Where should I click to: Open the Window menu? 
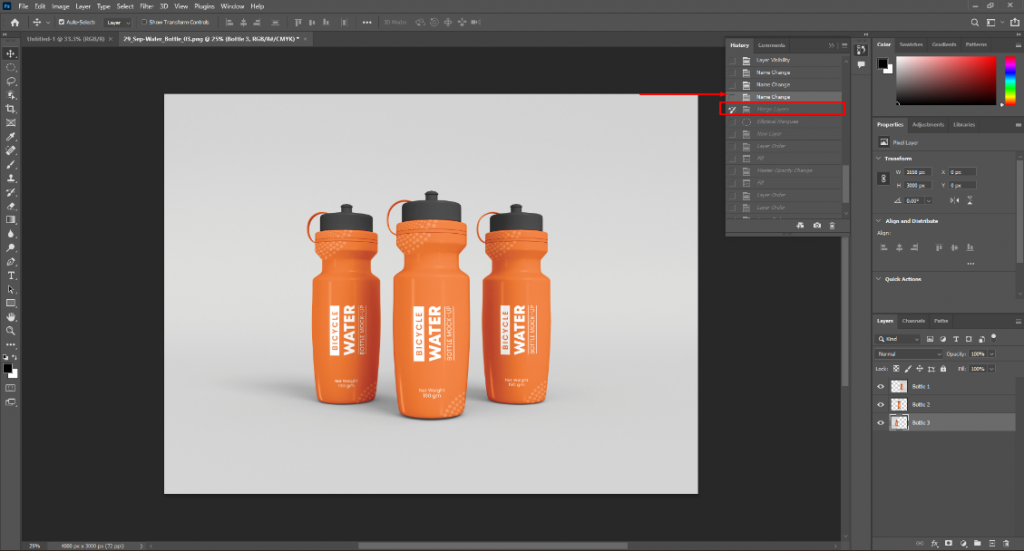click(232, 7)
